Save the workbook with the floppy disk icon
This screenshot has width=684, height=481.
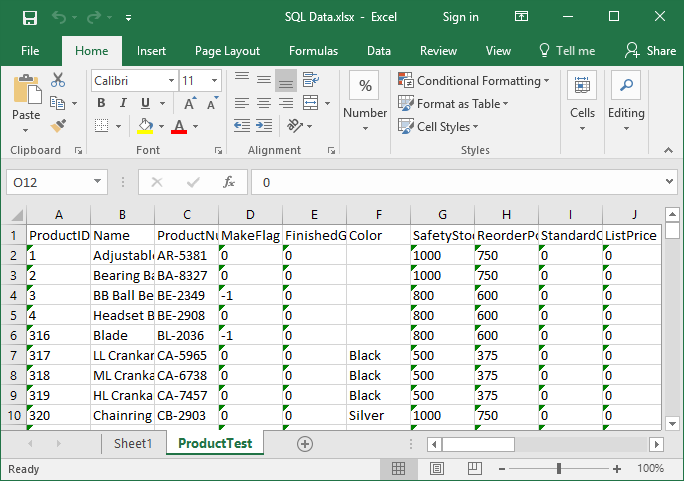pos(30,17)
